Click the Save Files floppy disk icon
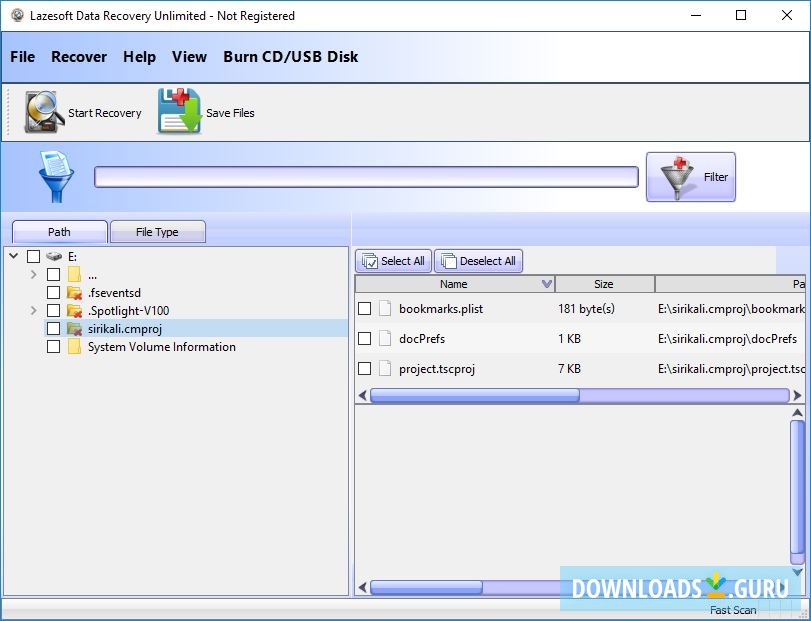The image size is (811, 621). tap(179, 111)
